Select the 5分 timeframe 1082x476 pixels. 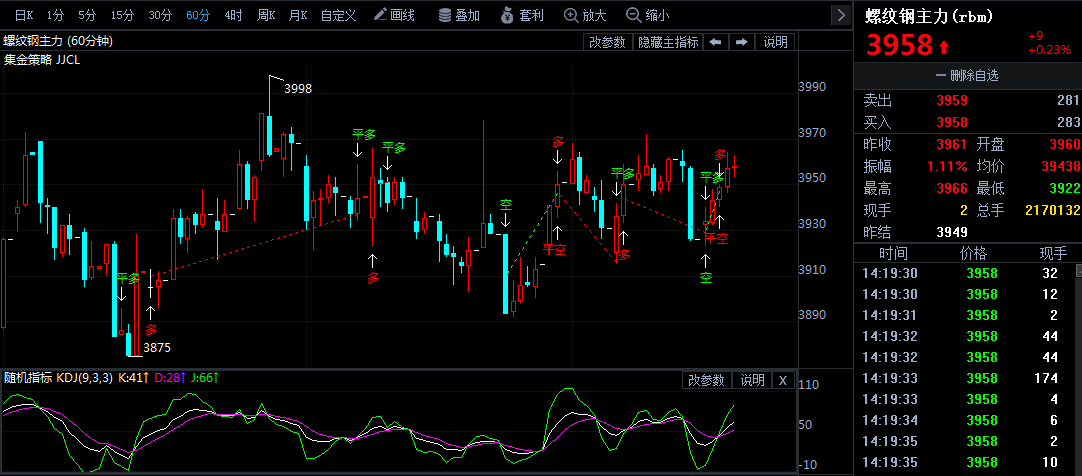[87, 14]
